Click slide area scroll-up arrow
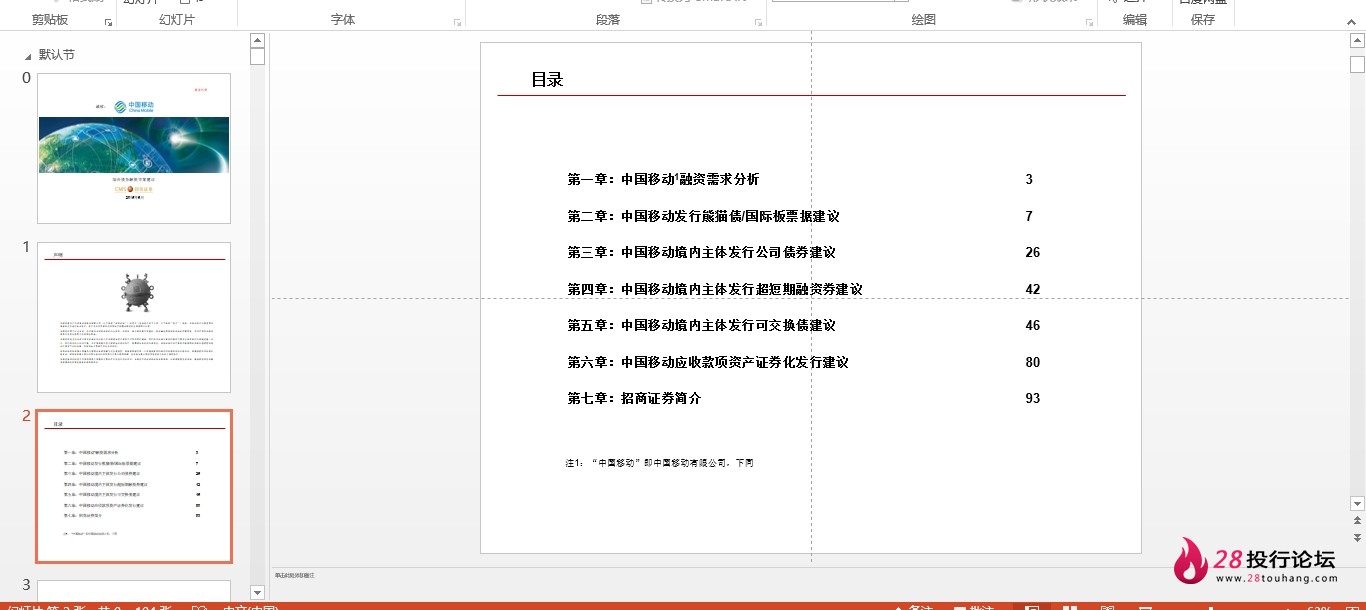Viewport: 1366px width, 610px height. click(x=1357, y=40)
